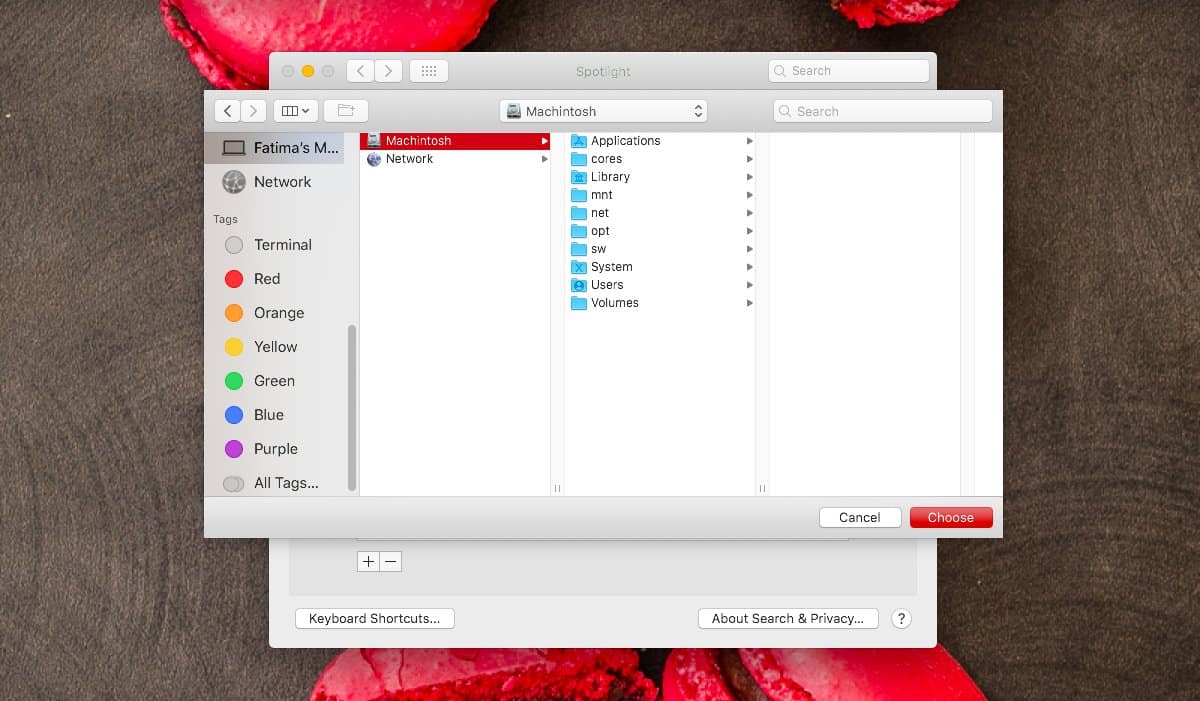Expand Network in the devices column
The height and width of the screenshot is (701, 1200).
pyautogui.click(x=543, y=158)
